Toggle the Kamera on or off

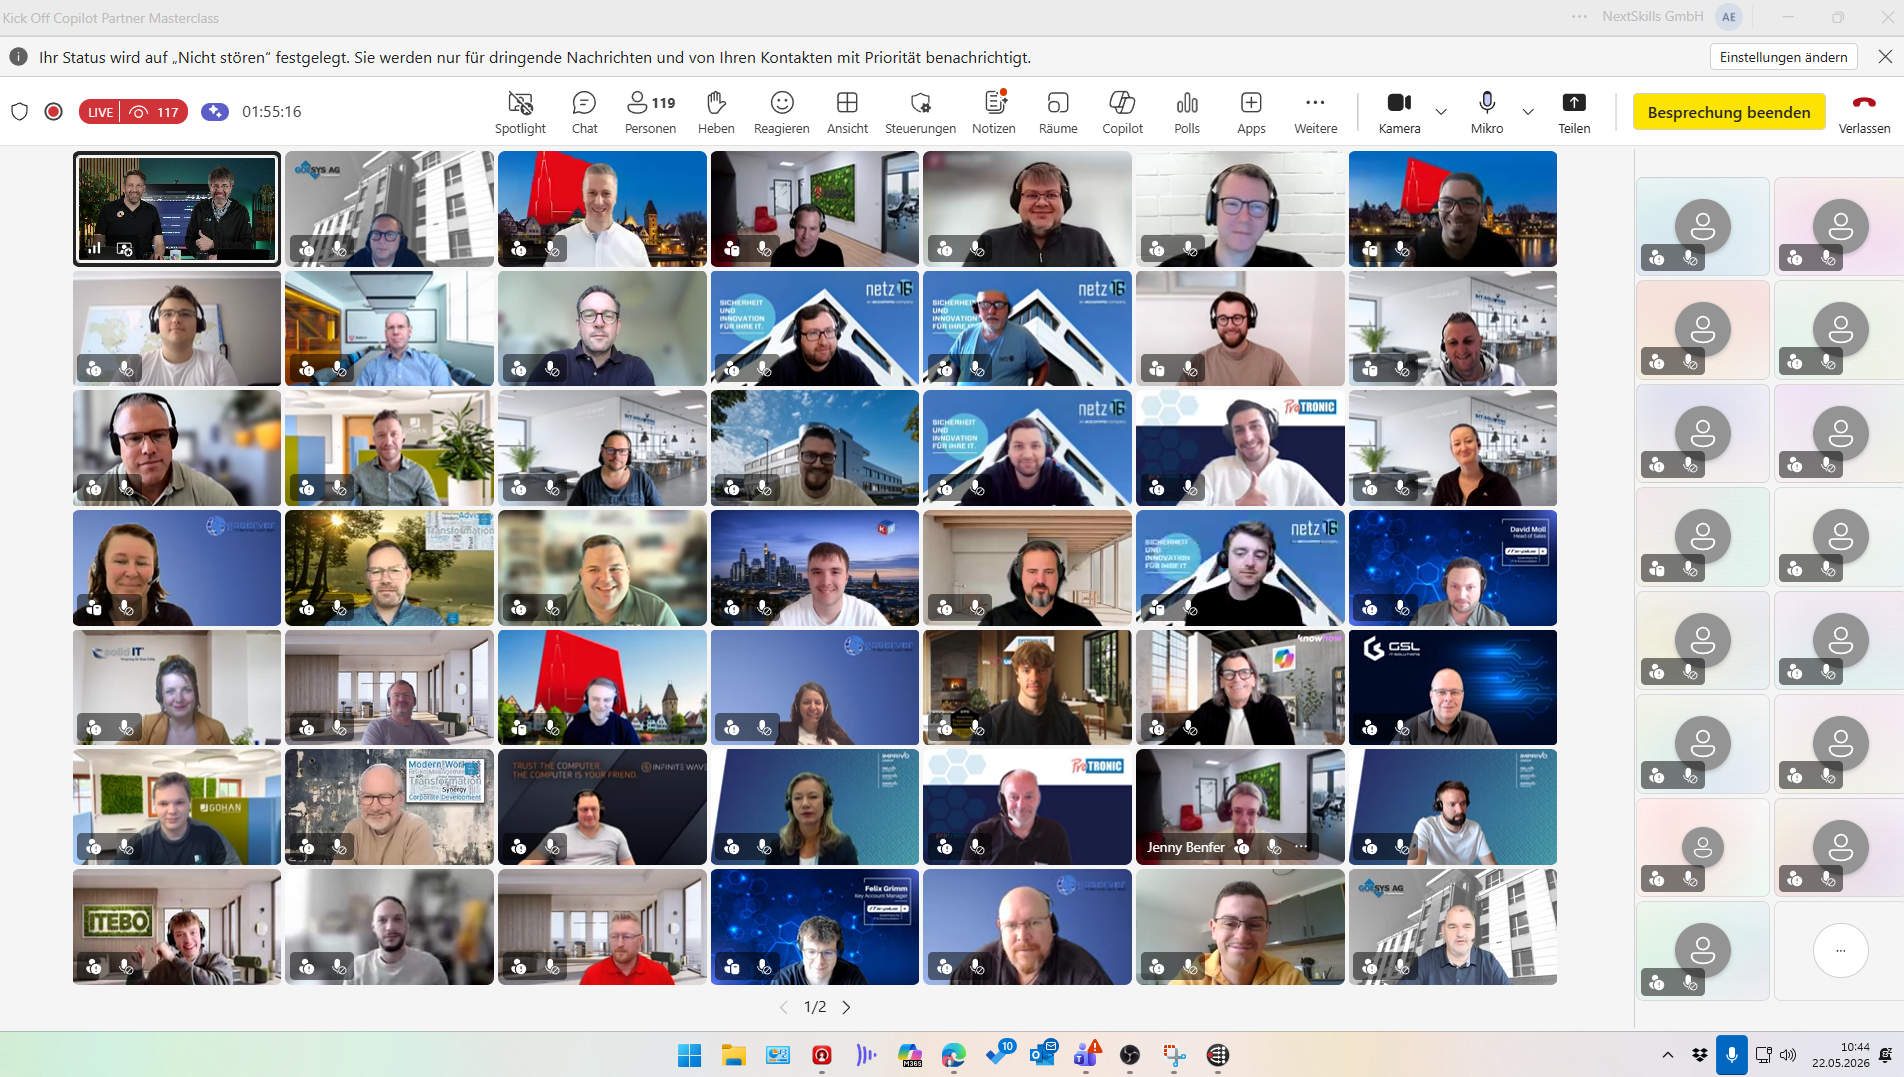click(x=1399, y=112)
